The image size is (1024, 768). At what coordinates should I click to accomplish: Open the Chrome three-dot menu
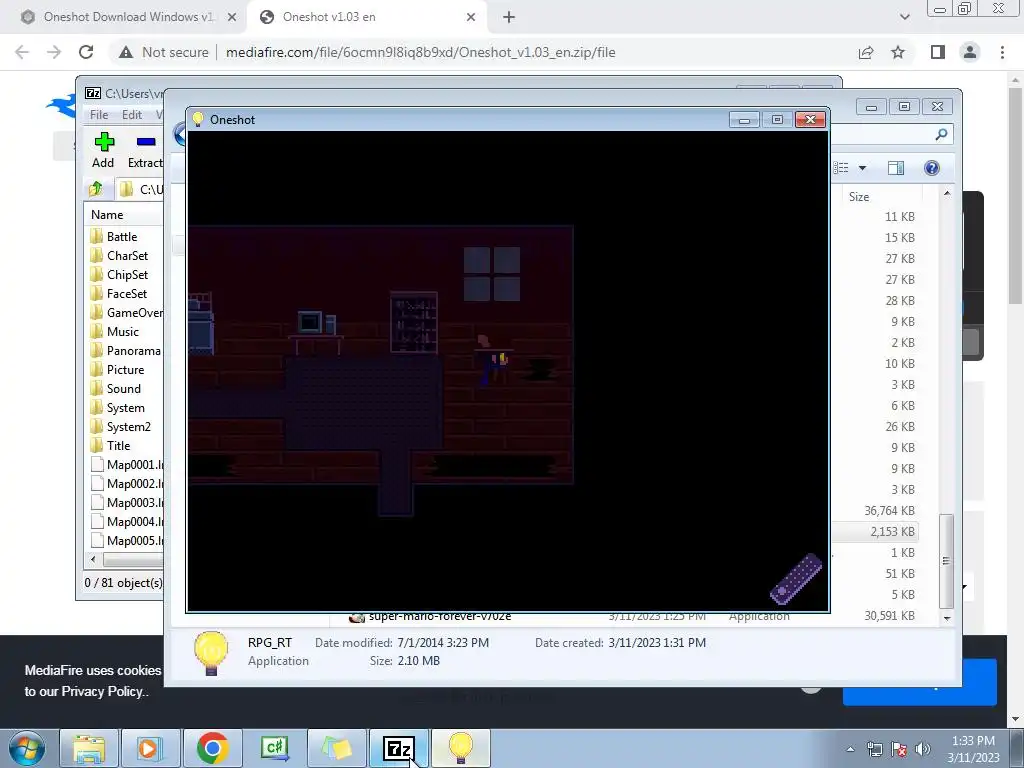[1002, 52]
